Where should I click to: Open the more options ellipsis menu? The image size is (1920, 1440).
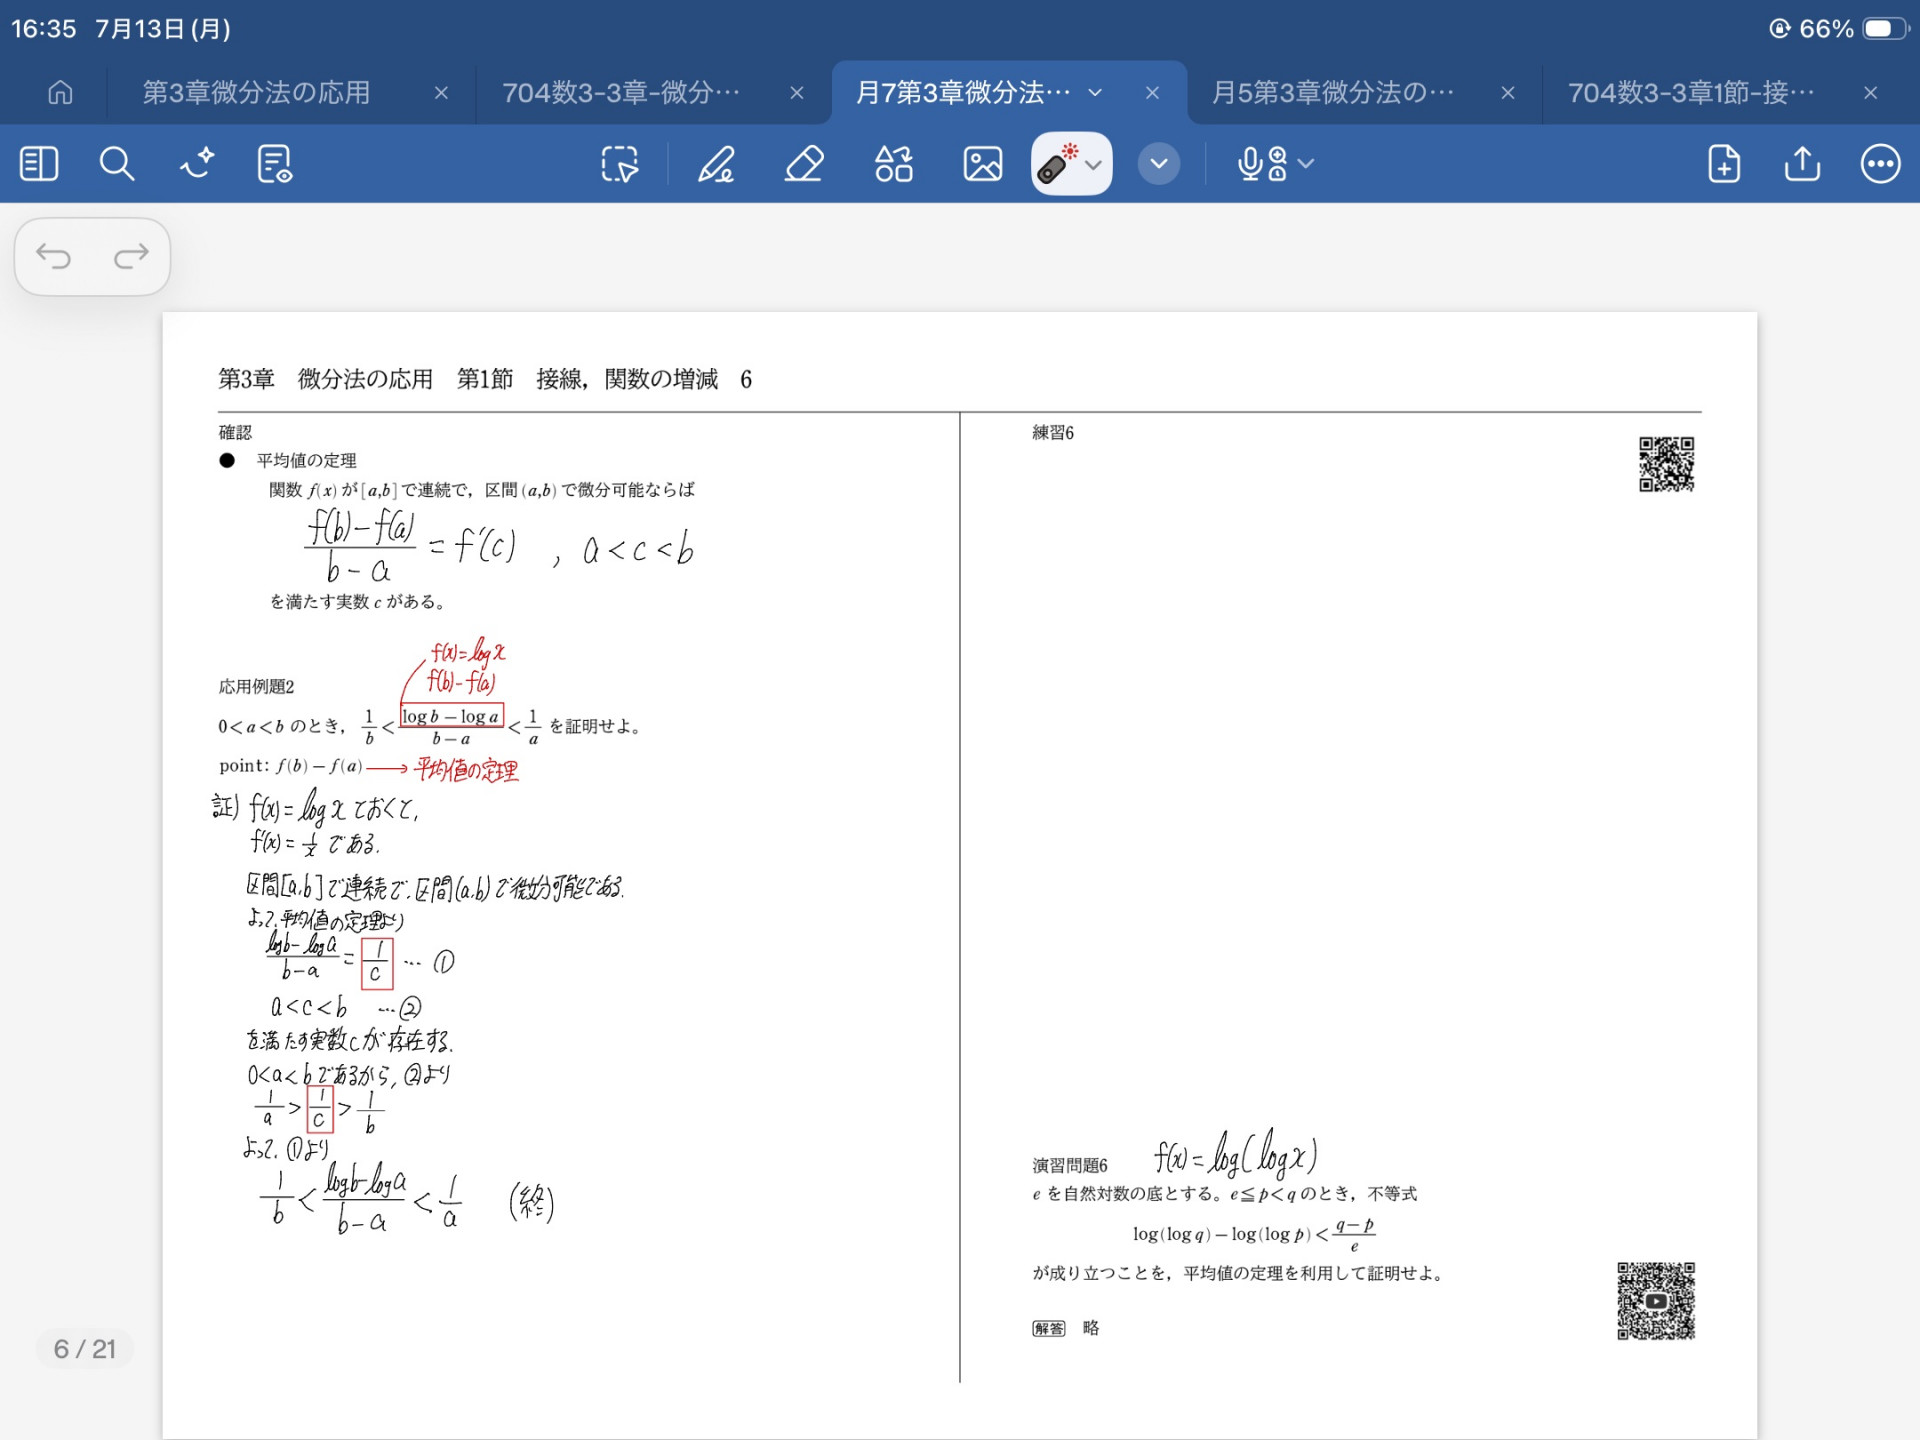pyautogui.click(x=1881, y=164)
